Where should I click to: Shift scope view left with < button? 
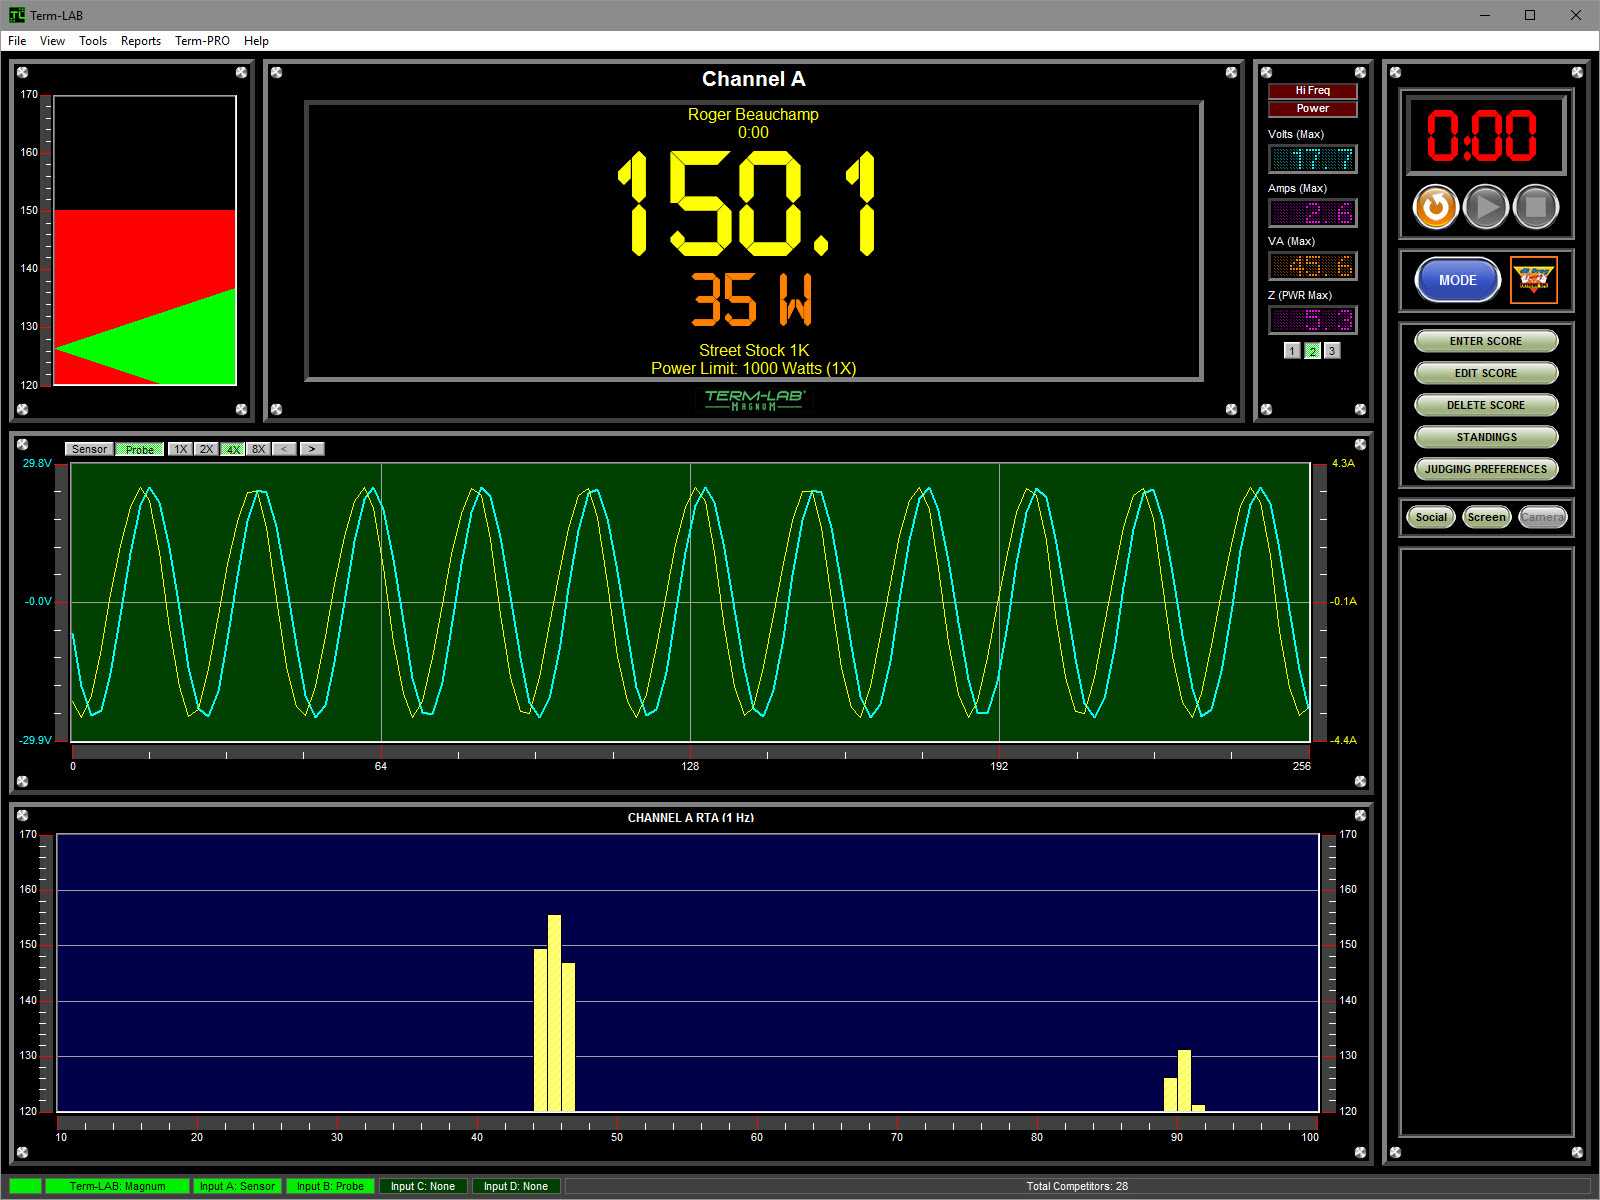(x=285, y=449)
